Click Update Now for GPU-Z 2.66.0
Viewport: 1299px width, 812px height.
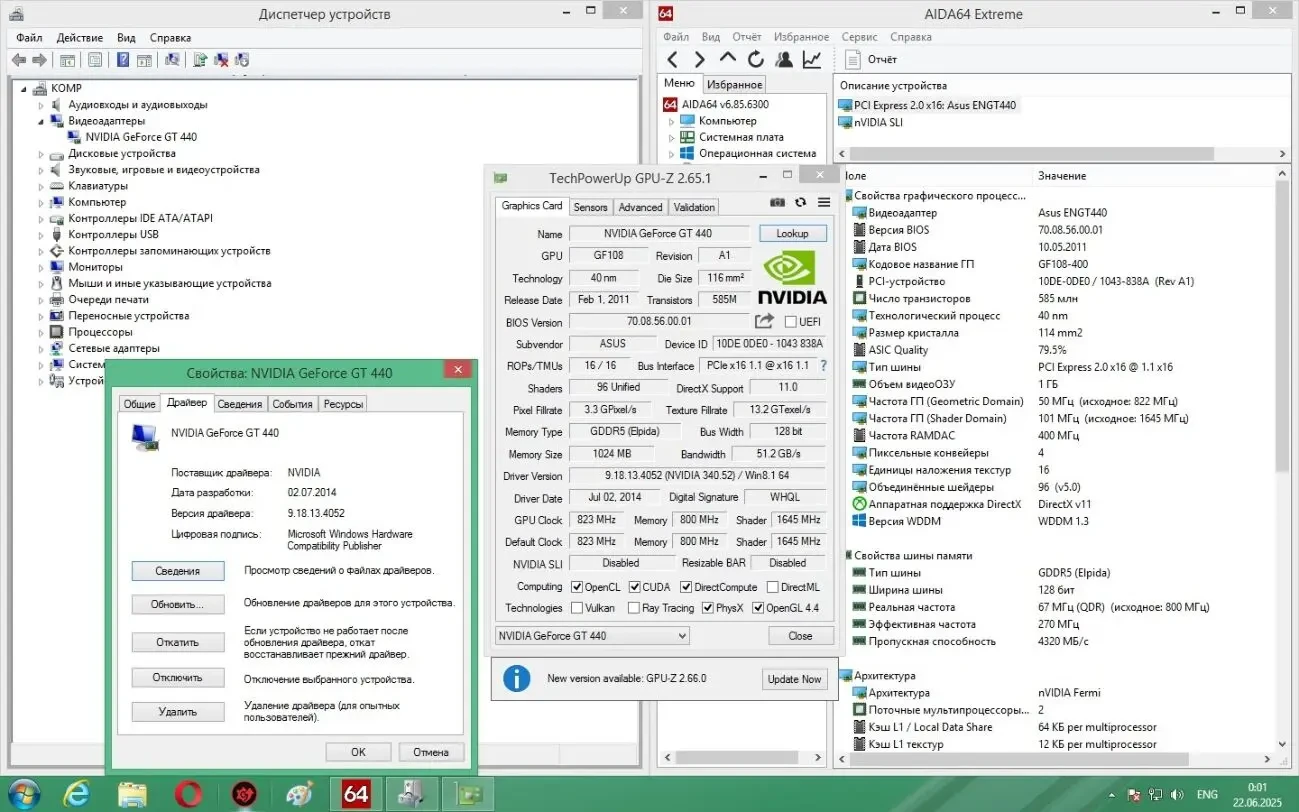[794, 679]
